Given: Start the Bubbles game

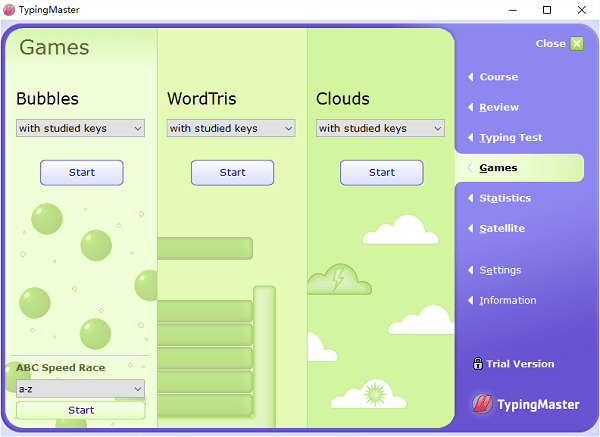Looking at the screenshot, I should point(82,172).
